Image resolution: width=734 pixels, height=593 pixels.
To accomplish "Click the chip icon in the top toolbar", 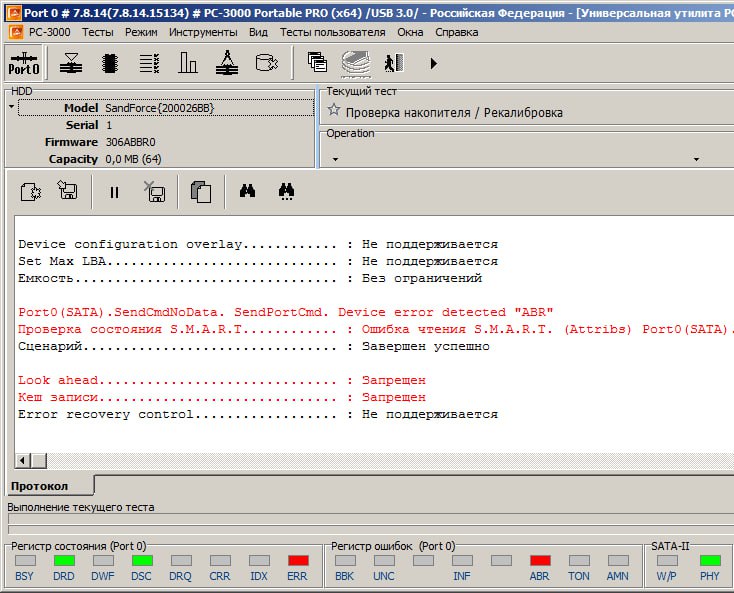I will tap(109, 64).
